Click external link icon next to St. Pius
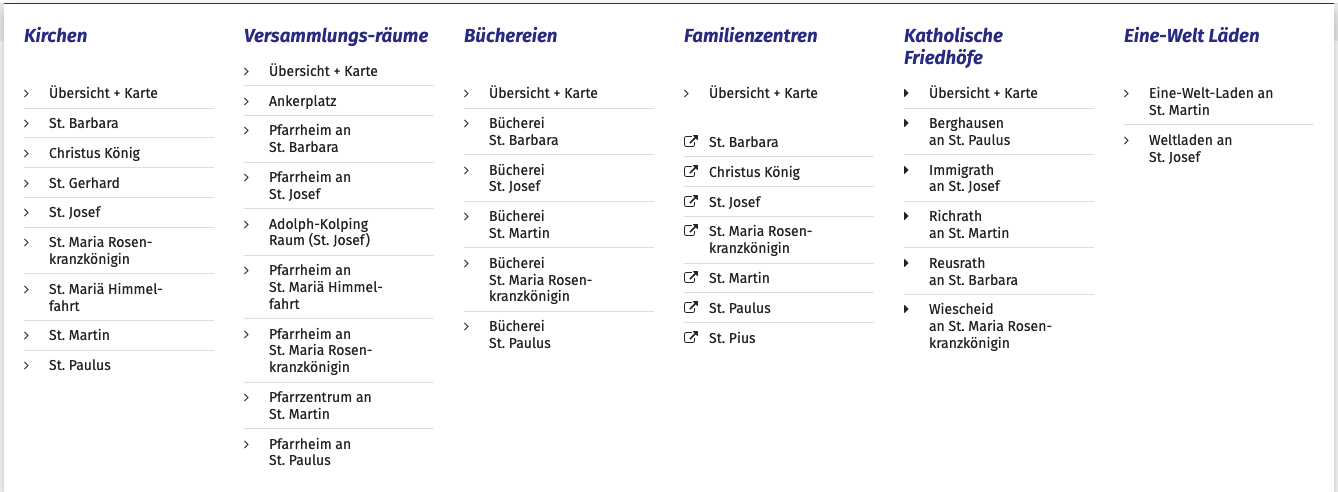The height and width of the screenshot is (492, 1338). click(690, 338)
